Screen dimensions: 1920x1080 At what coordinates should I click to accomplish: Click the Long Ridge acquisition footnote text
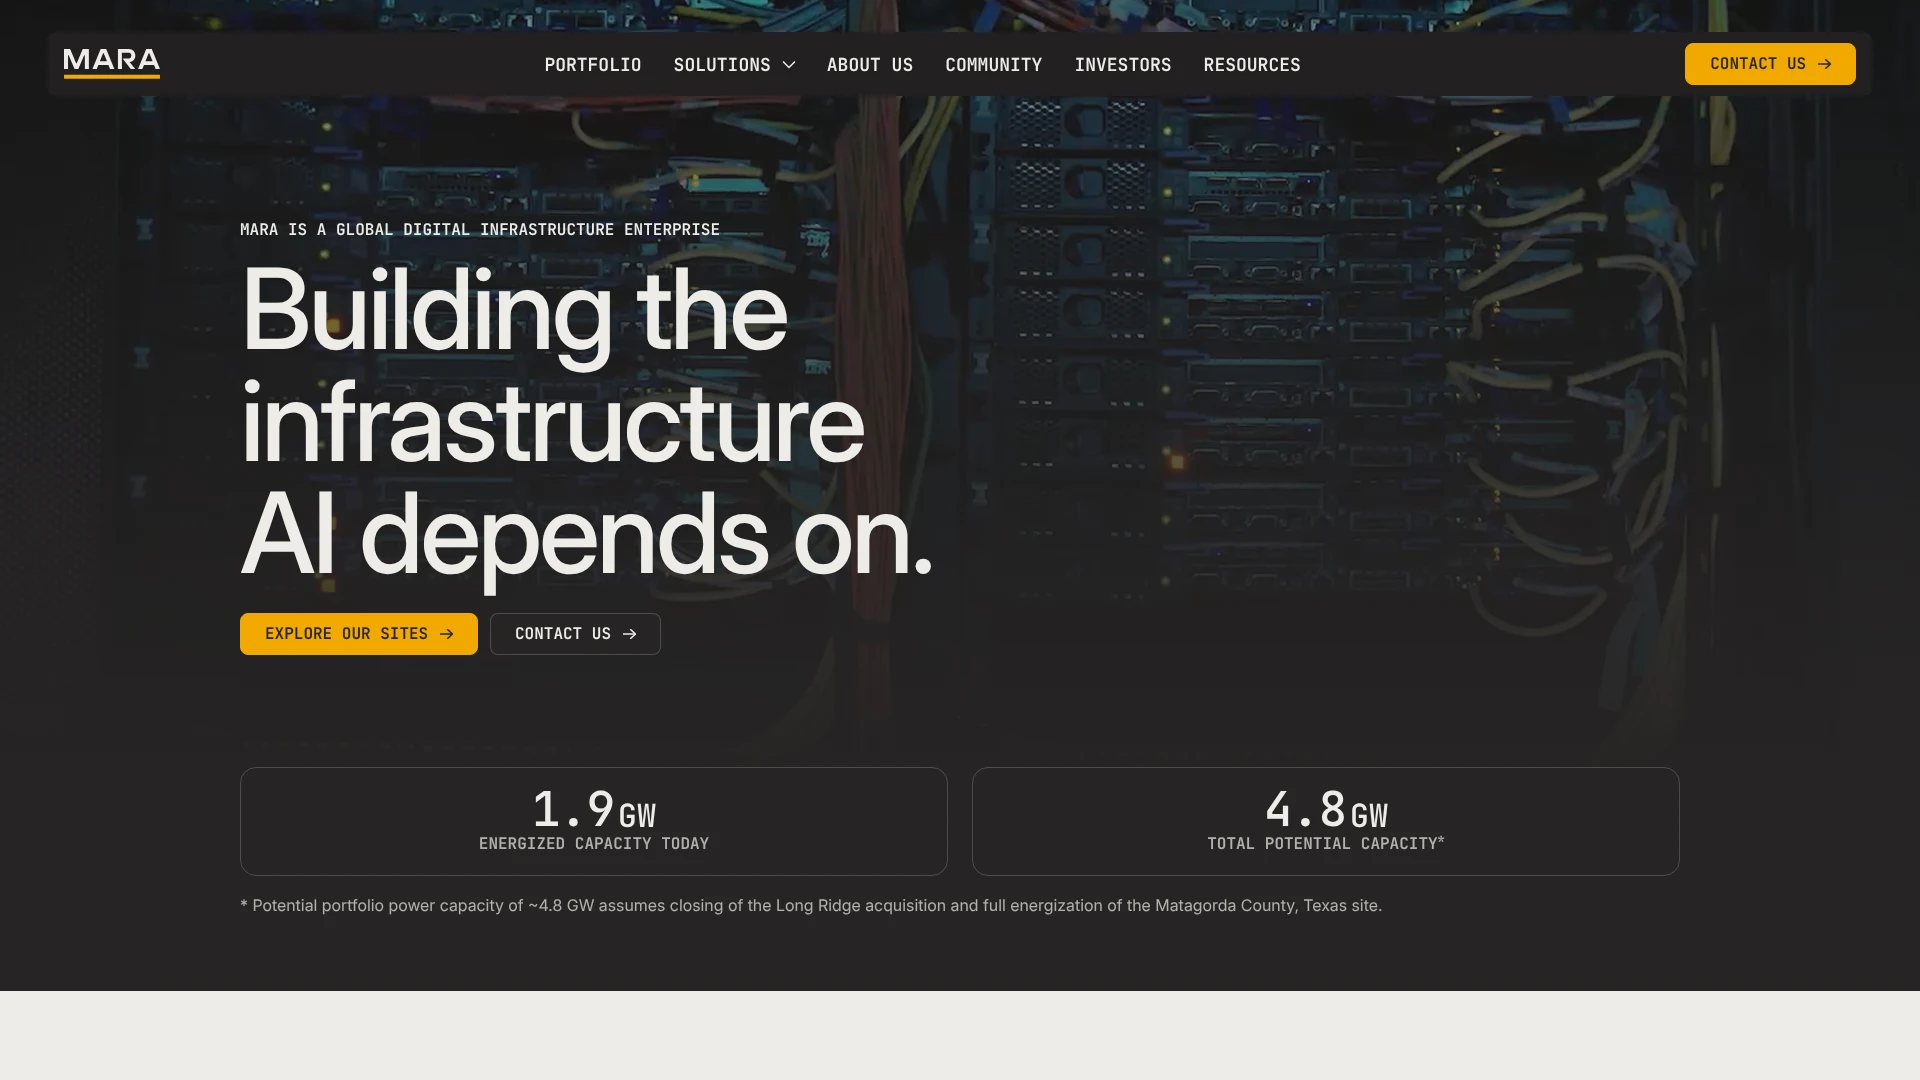click(x=811, y=906)
